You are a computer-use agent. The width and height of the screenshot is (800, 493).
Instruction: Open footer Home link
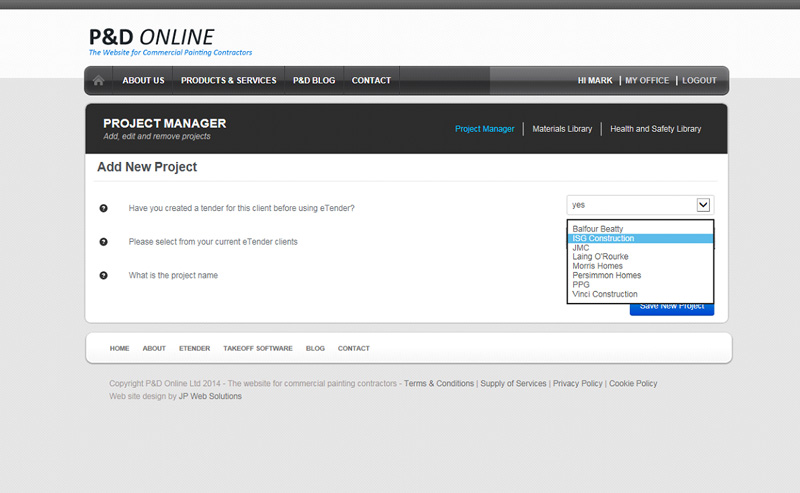pos(119,348)
